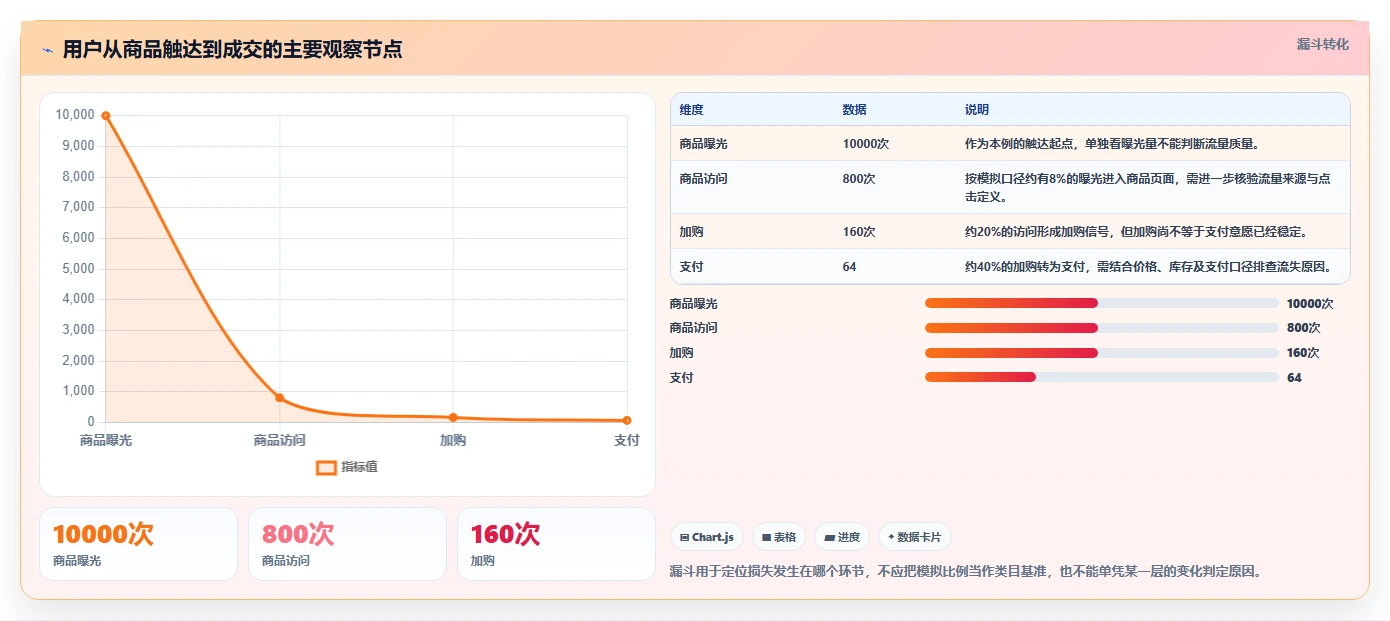Screen dimensions: 1390x621
Task: Click the 160次 table value
Action: coord(859,232)
